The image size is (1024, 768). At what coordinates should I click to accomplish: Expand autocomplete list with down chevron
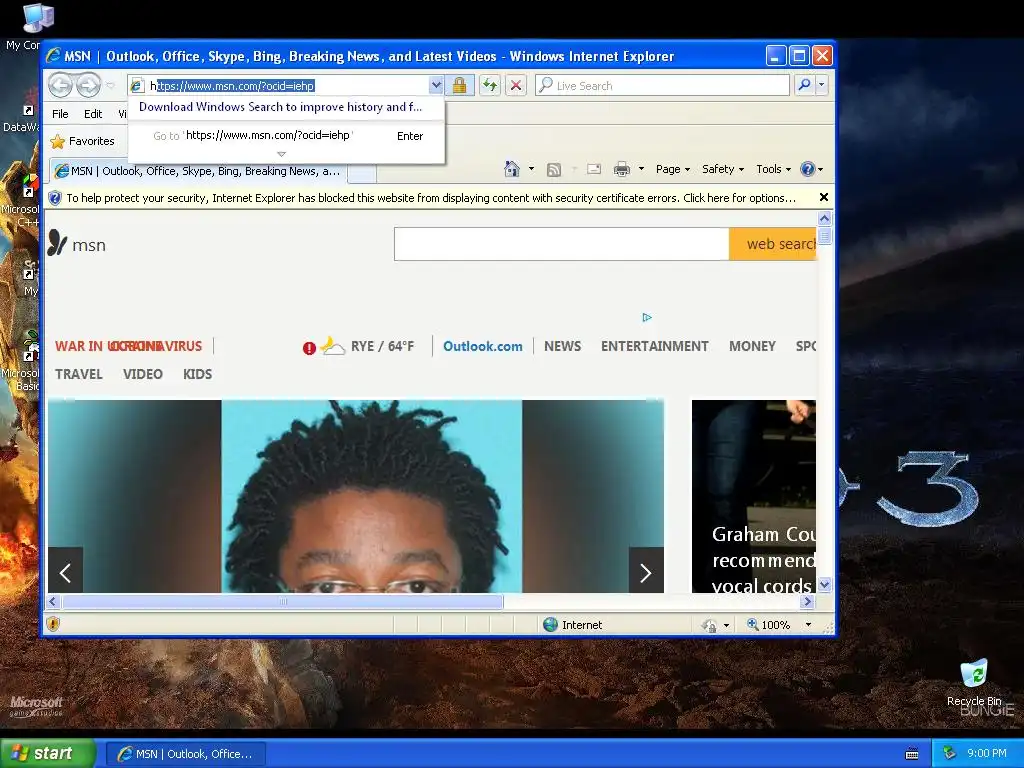pos(281,154)
